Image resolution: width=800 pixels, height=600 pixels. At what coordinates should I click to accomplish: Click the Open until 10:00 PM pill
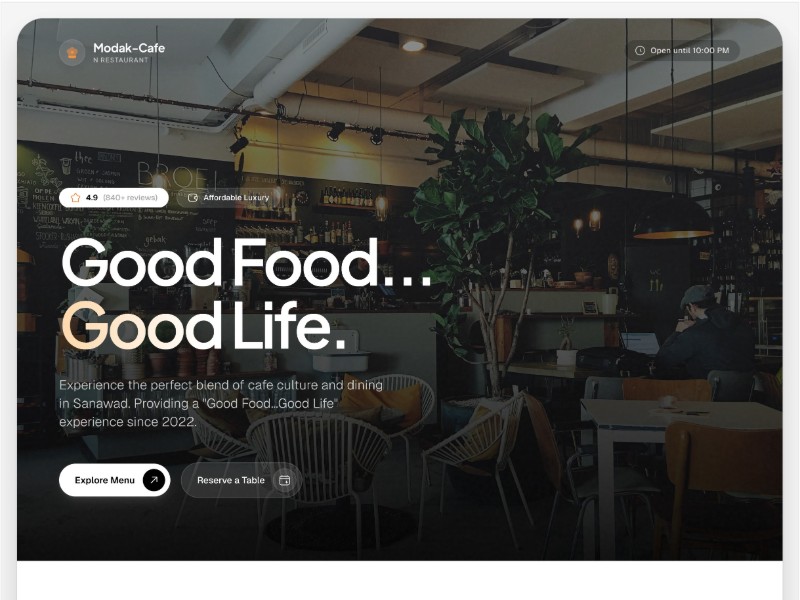click(683, 51)
